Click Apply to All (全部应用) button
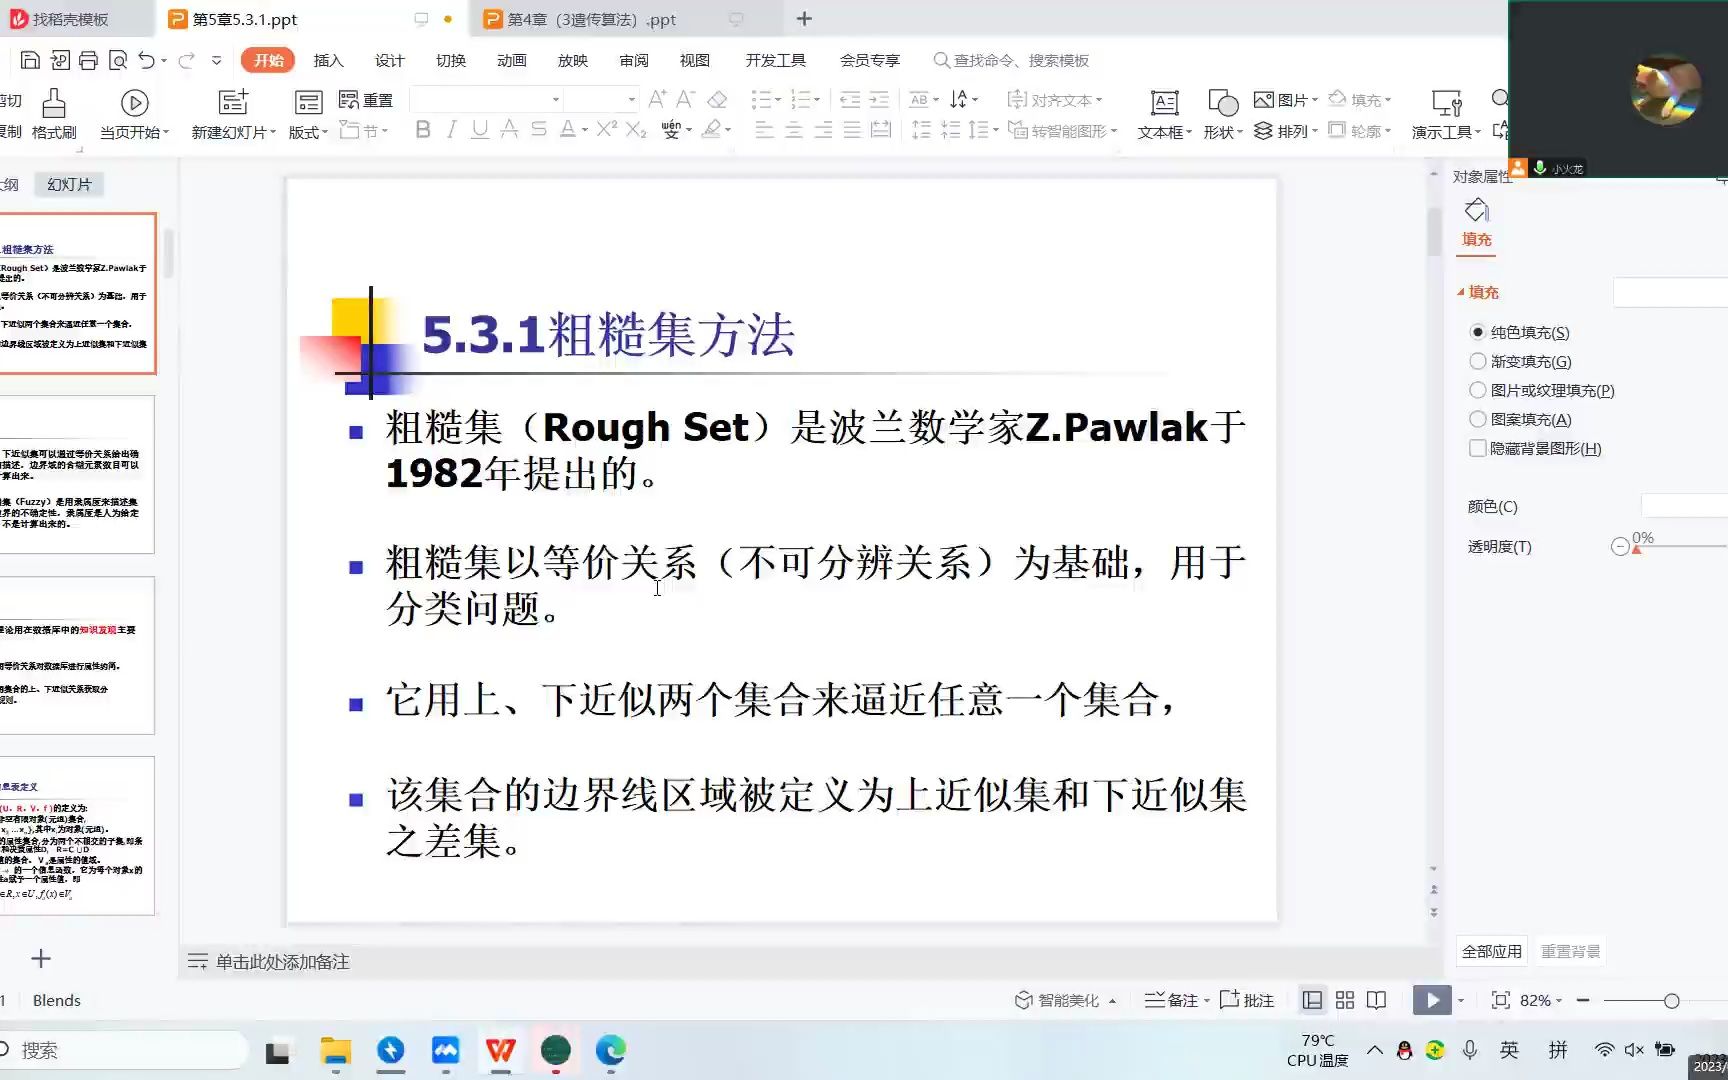 tap(1491, 951)
